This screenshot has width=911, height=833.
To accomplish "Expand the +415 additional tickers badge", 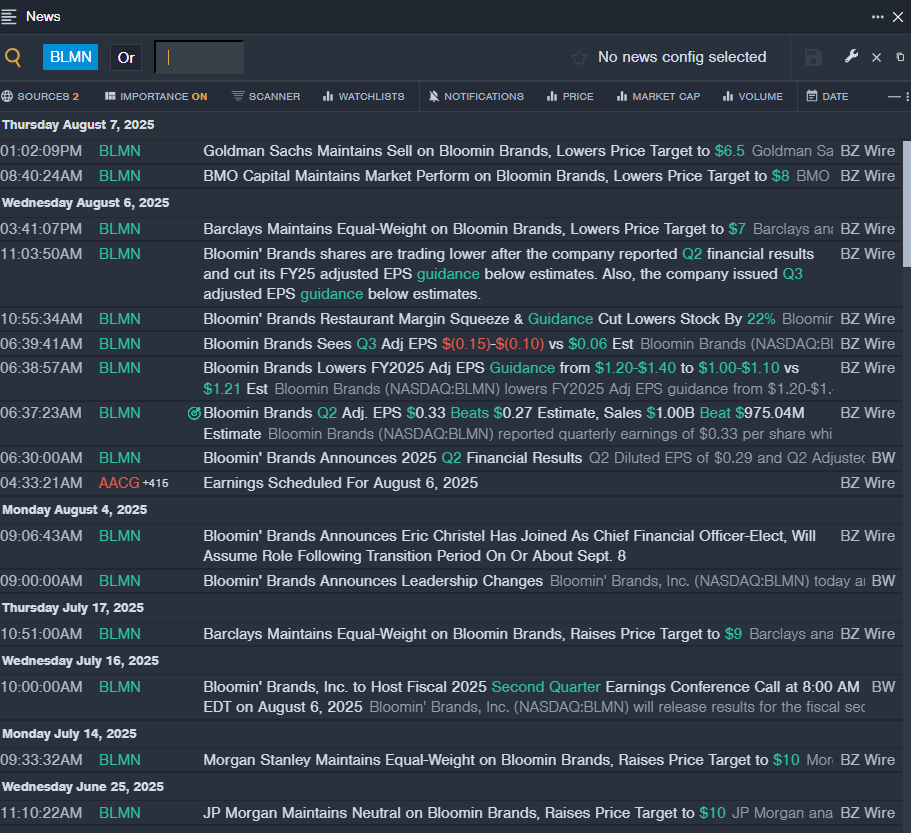I will (156, 483).
